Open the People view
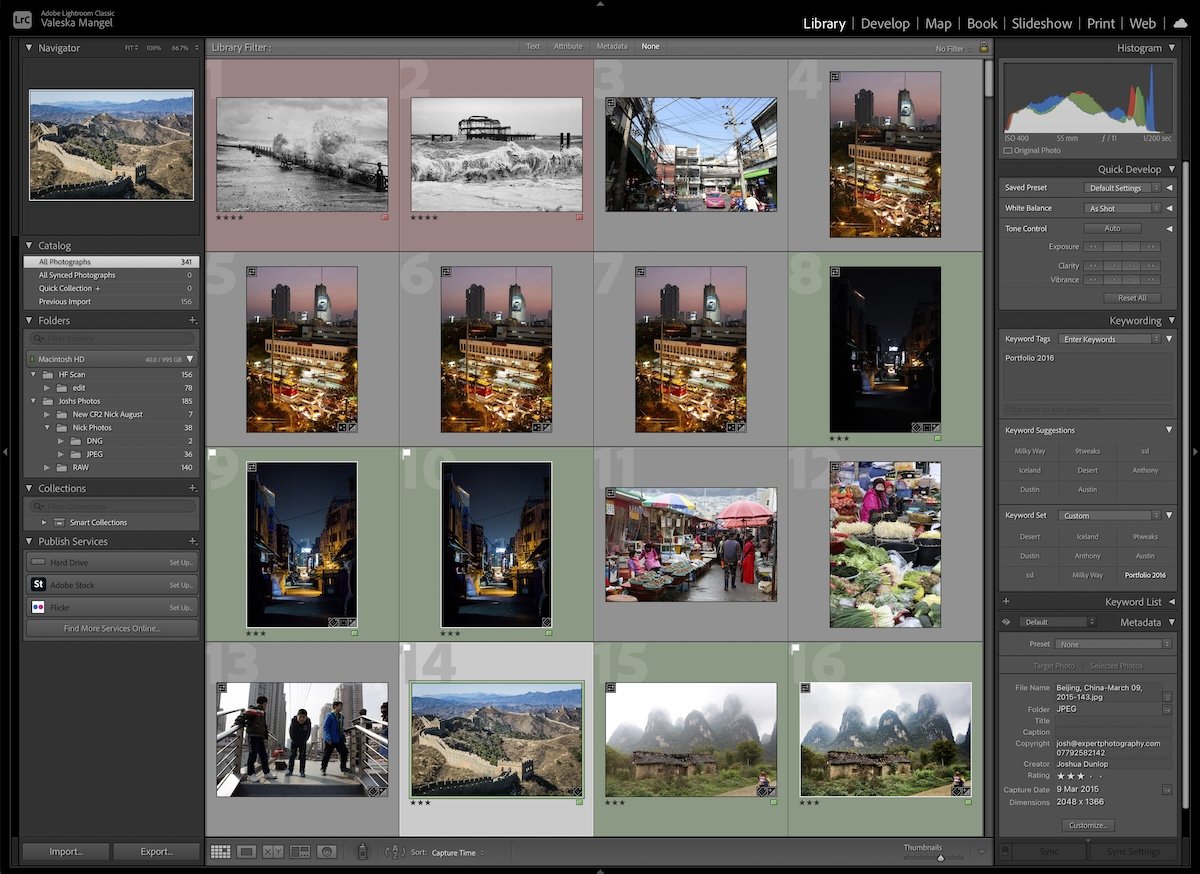The image size is (1200, 874). pos(327,852)
